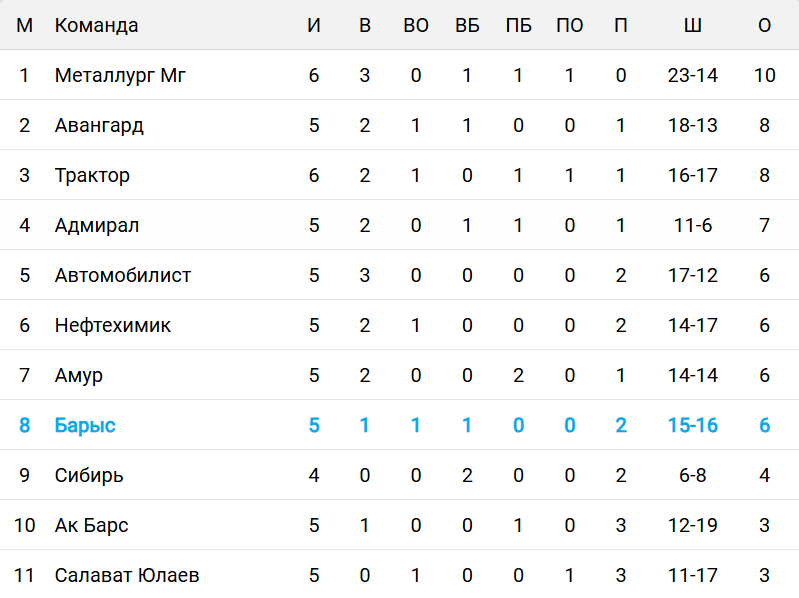Select the Трактор team row name
This screenshot has height=598, width=799.
92,175
